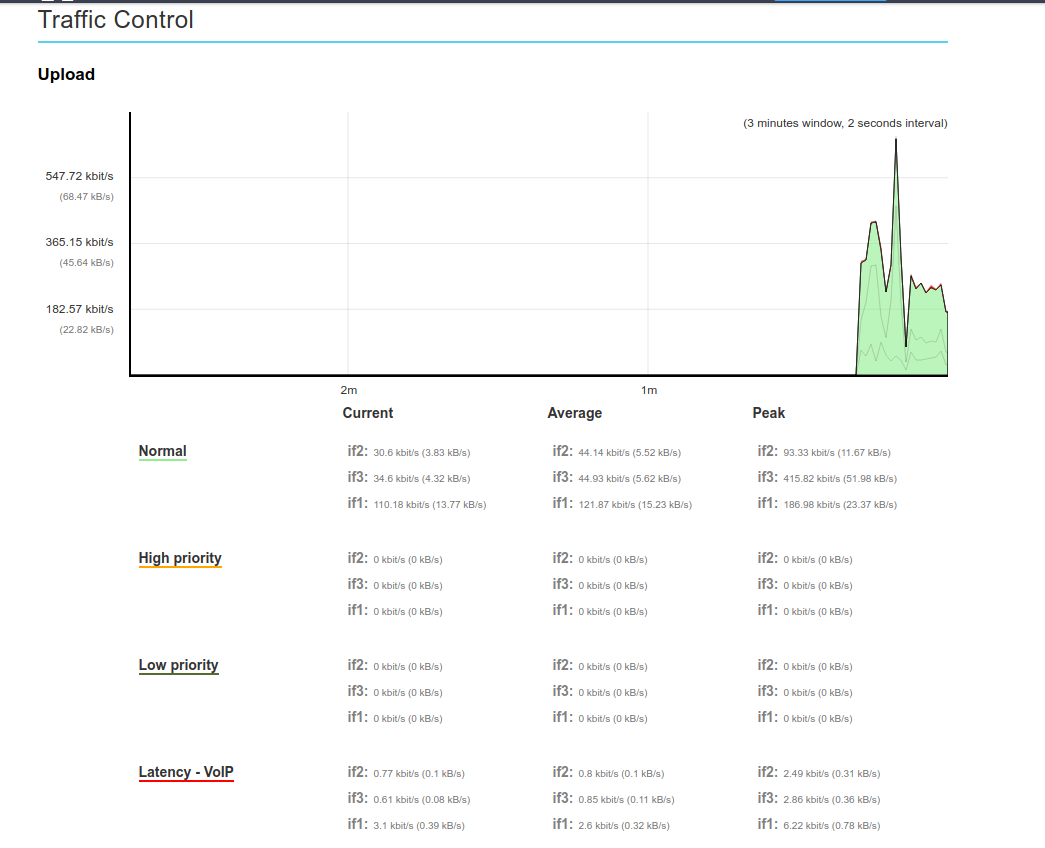Click the Latency - VoIP class label
The width and height of the screenshot is (1045, 848).
[x=186, y=772]
